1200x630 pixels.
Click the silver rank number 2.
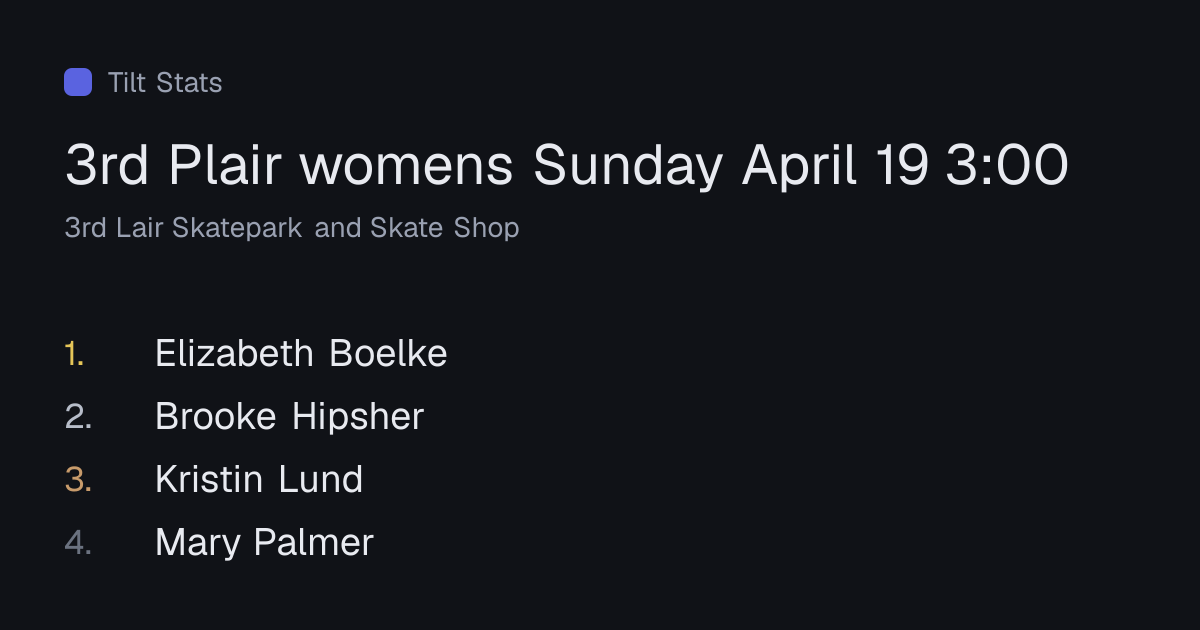(78, 416)
